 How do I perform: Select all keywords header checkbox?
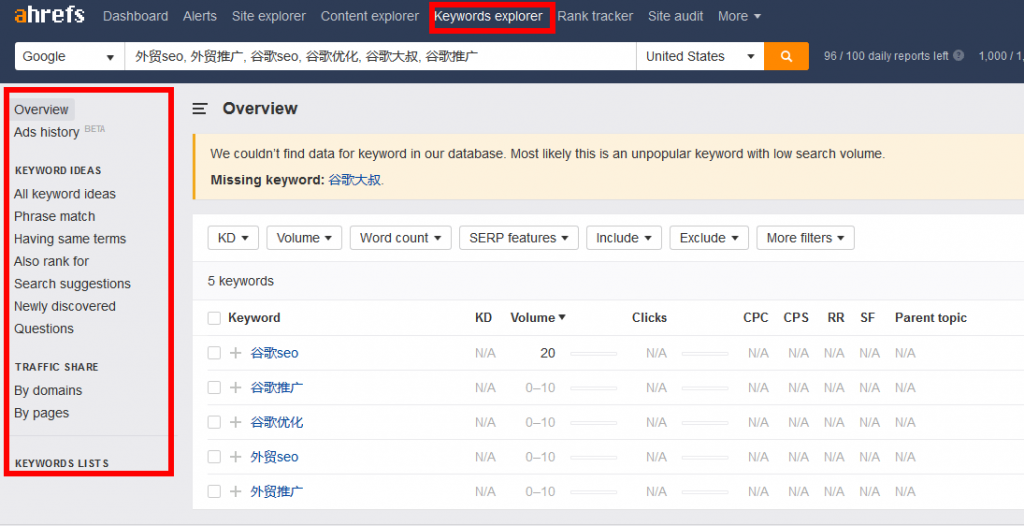pos(214,318)
